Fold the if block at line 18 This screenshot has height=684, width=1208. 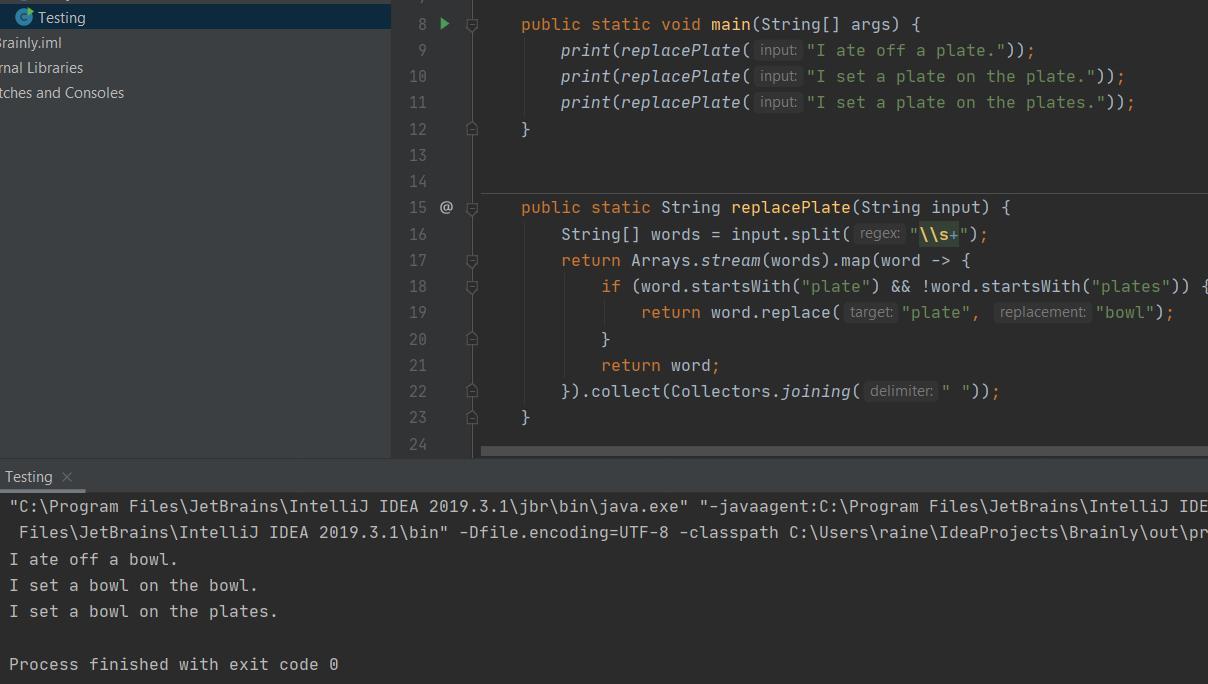tap(472, 287)
